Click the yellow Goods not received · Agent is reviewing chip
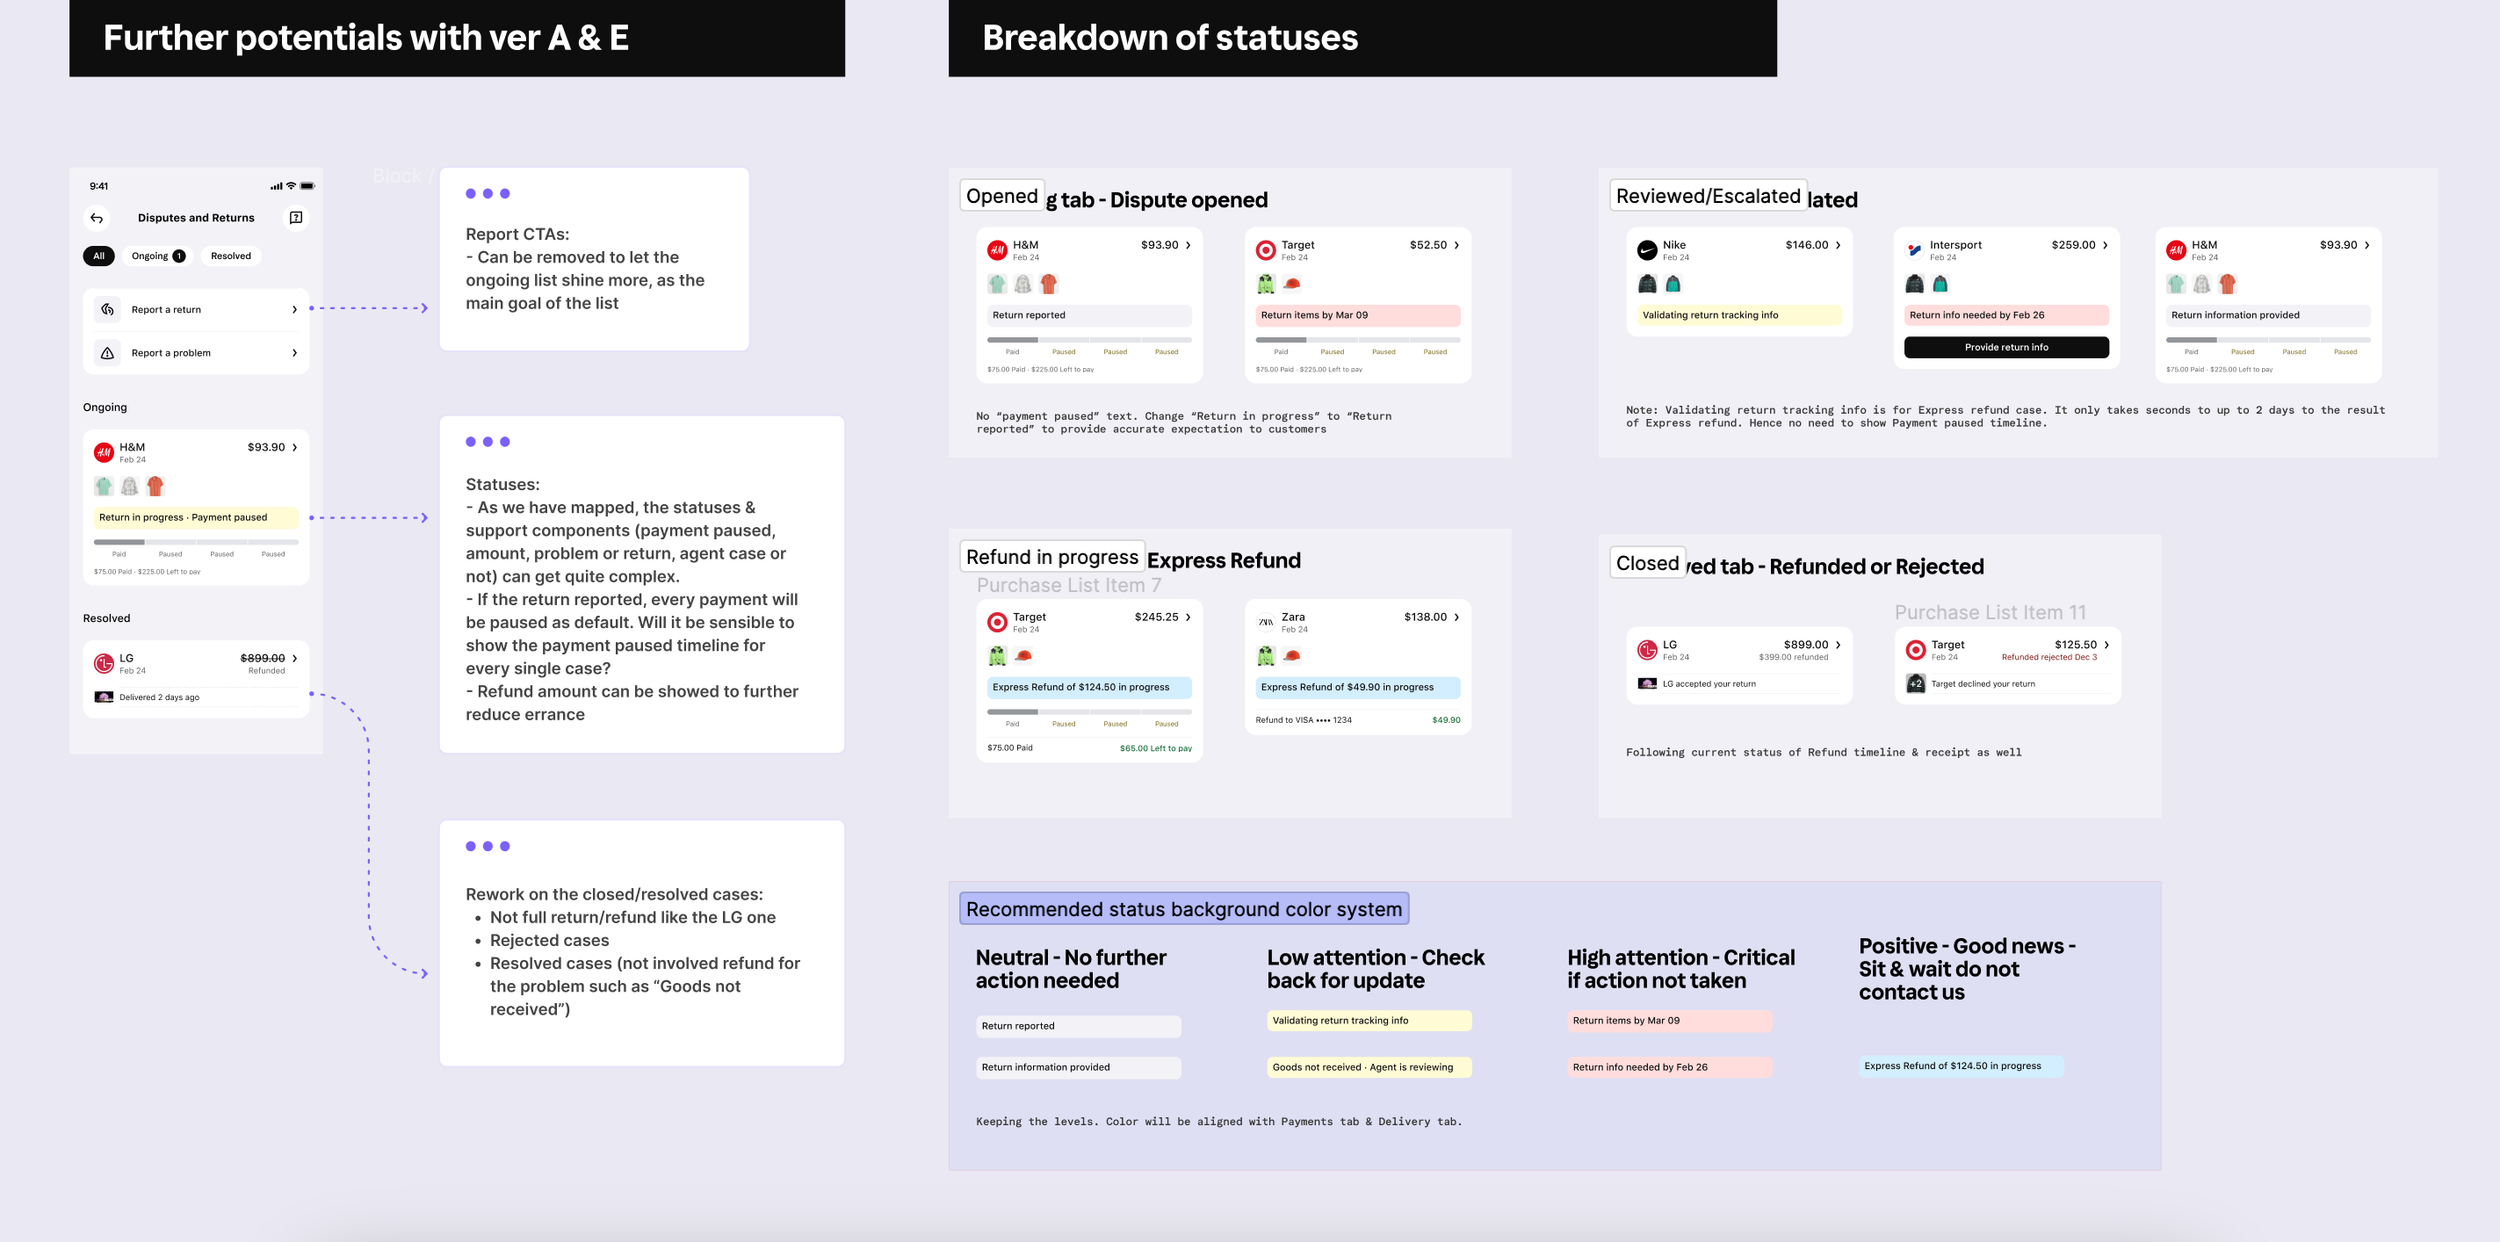 (1369, 1067)
